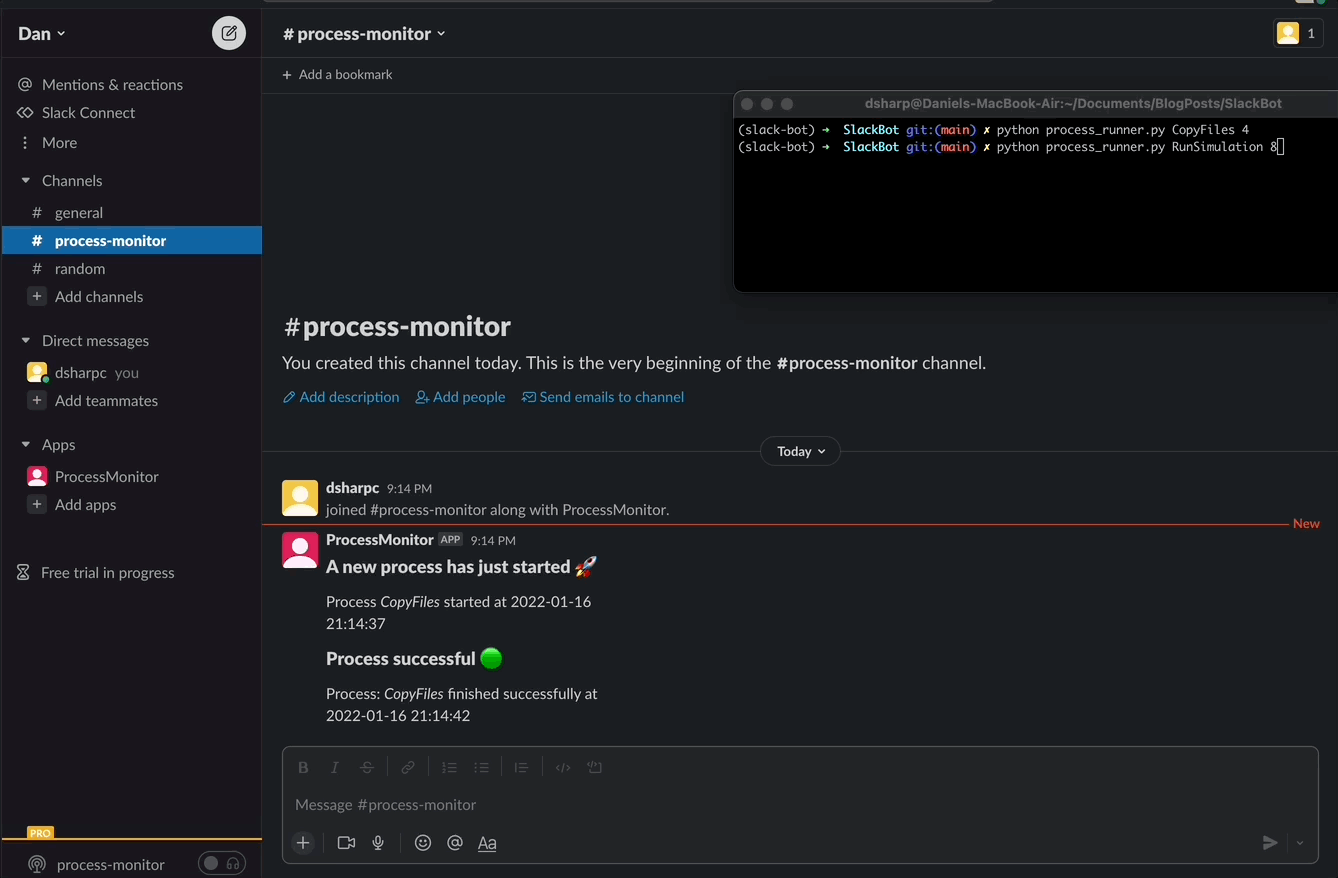Click the PRO badge at sidebar bottom

(x=40, y=833)
